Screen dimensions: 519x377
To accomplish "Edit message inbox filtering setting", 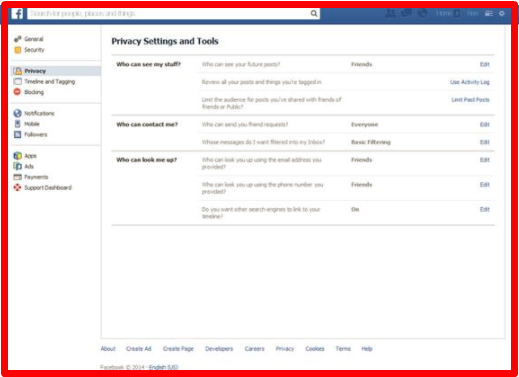I will [x=484, y=142].
